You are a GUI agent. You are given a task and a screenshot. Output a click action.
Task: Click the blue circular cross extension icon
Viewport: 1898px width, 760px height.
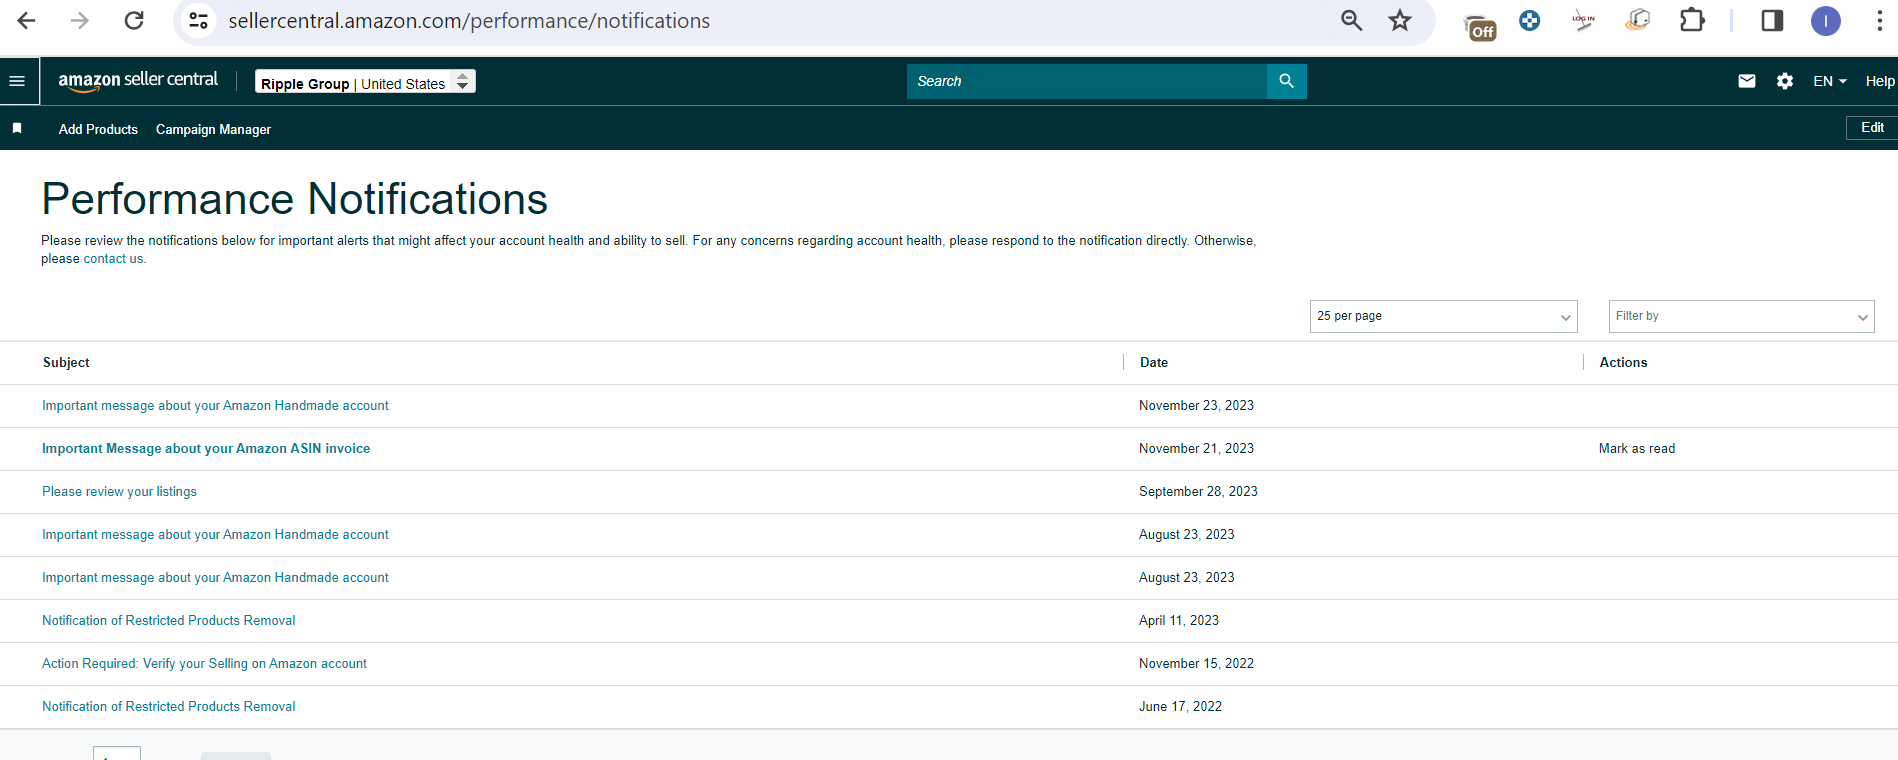tap(1529, 20)
